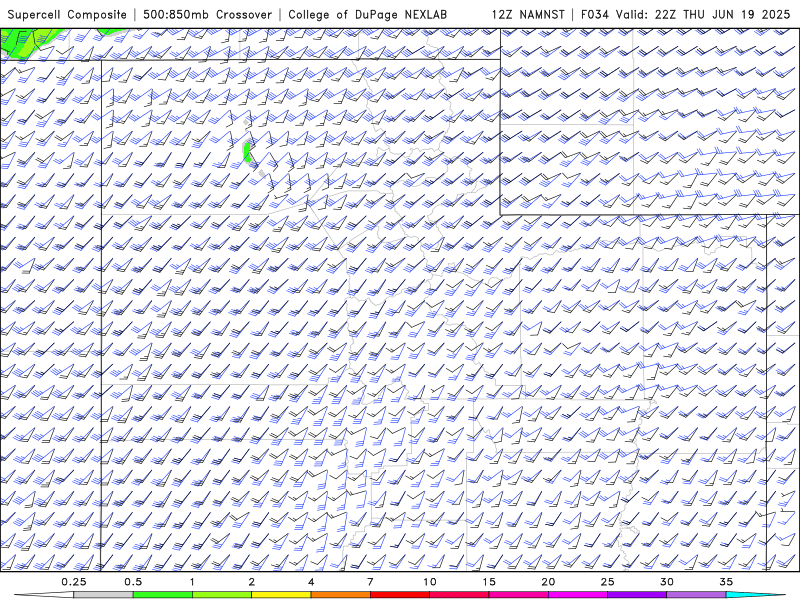Click the legend value '10'
Viewport: 800px width, 600px height.
430,582
